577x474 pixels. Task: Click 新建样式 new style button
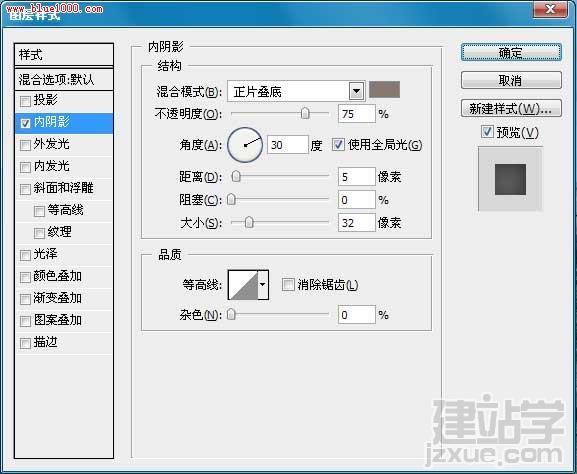(511, 109)
